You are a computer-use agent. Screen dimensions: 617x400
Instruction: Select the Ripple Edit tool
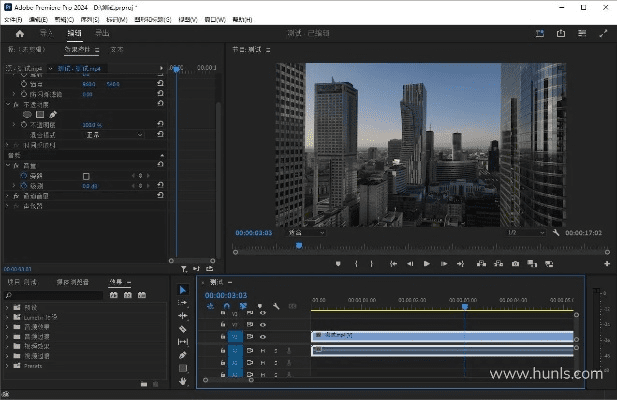point(183,315)
